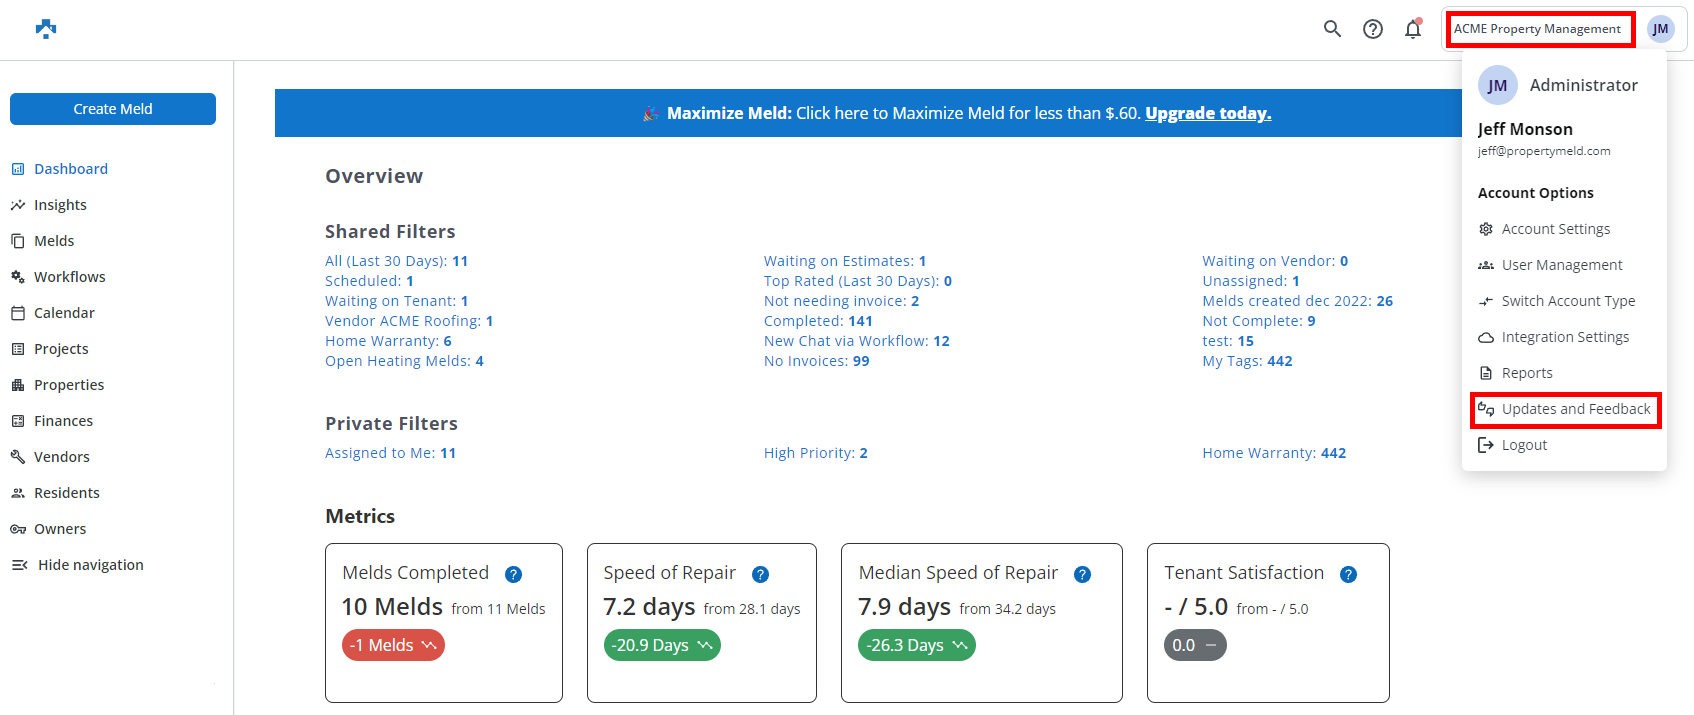Image resolution: width=1694 pixels, height=715 pixels.
Task: Collapse sidebar with Hide navigation
Action: (x=90, y=565)
